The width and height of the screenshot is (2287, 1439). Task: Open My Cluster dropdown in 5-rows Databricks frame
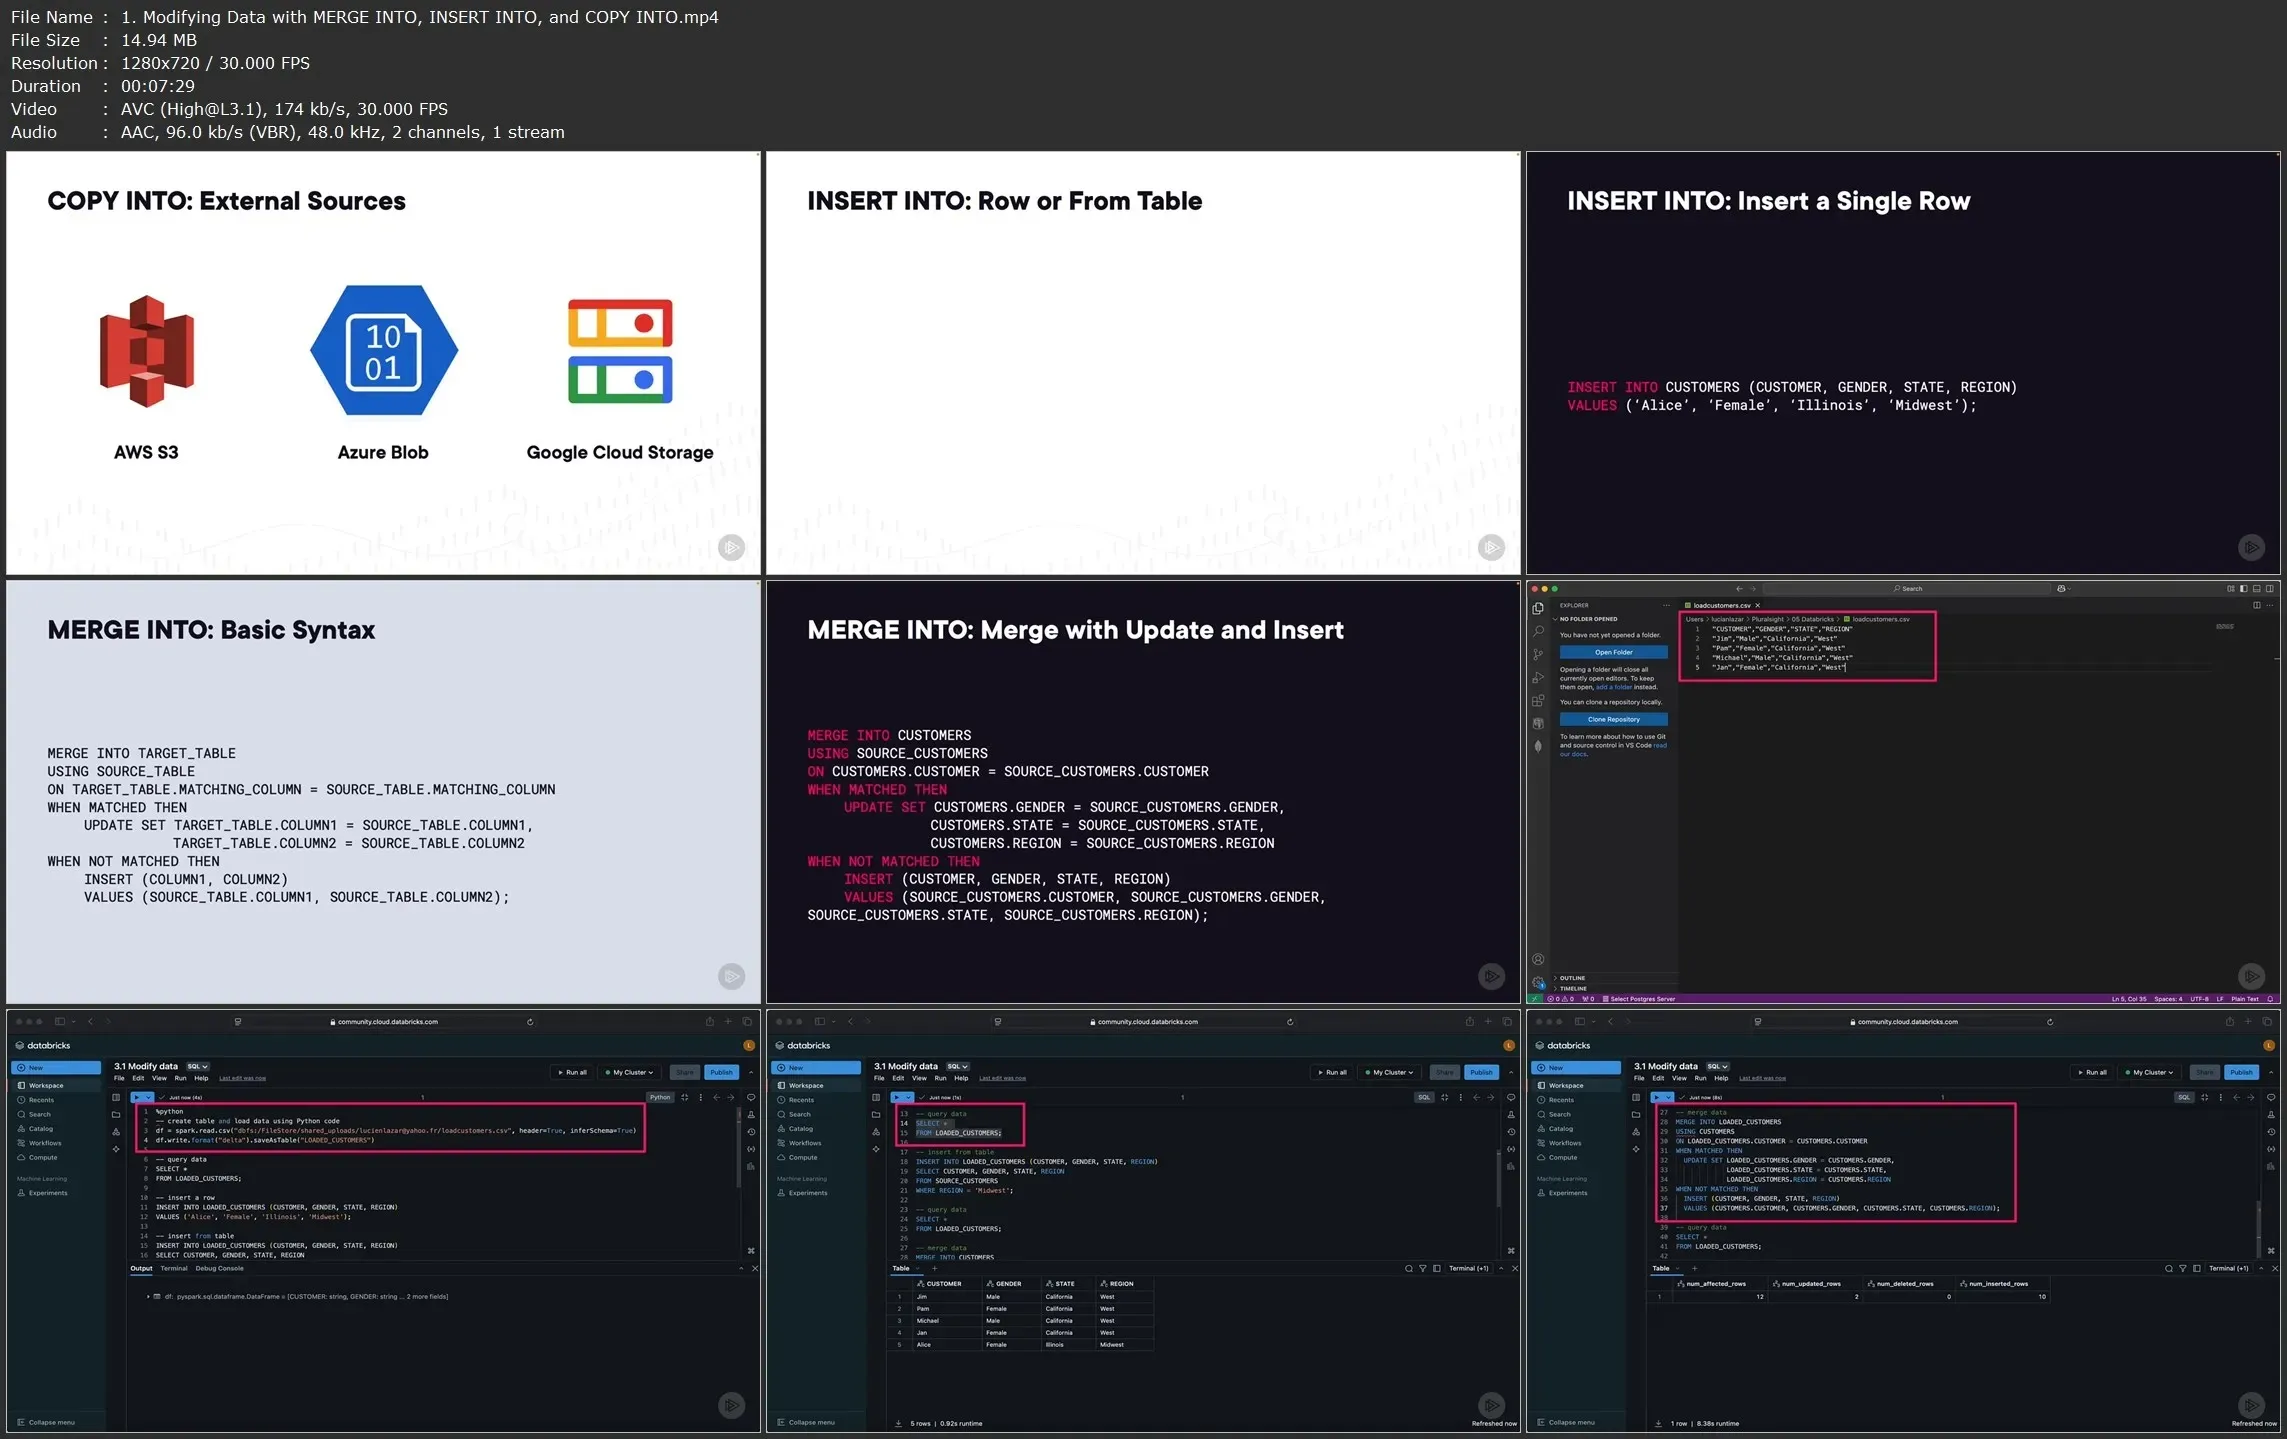pos(1390,1072)
